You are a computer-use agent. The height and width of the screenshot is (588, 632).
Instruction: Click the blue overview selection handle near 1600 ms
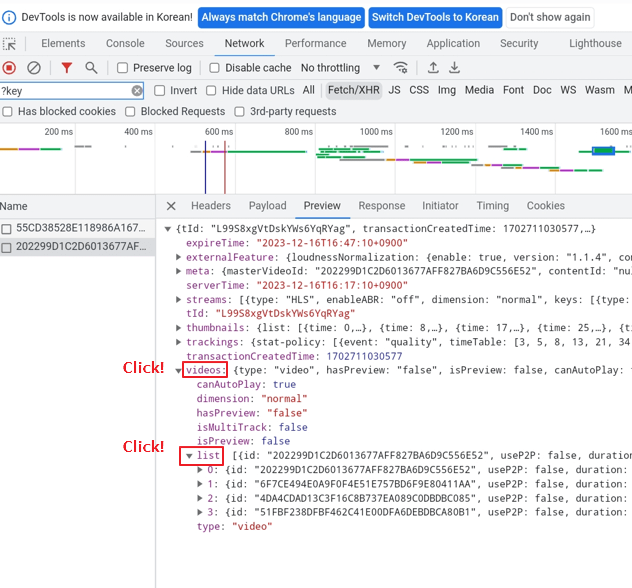(603, 151)
